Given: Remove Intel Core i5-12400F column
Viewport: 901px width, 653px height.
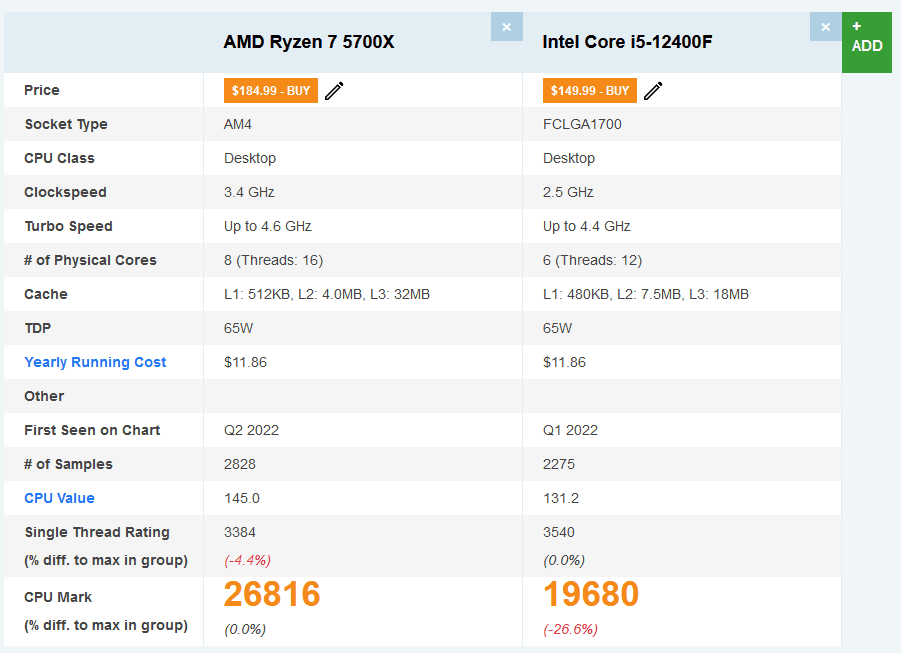Looking at the screenshot, I should tap(825, 26).
